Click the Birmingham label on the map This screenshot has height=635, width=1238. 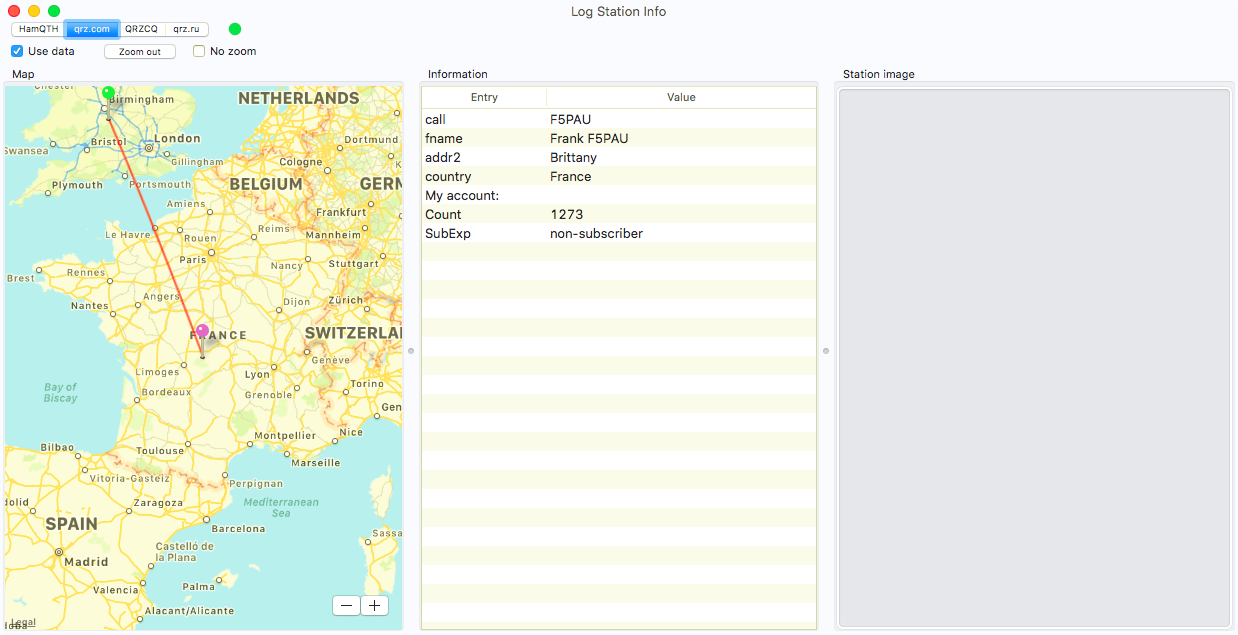coord(140,100)
